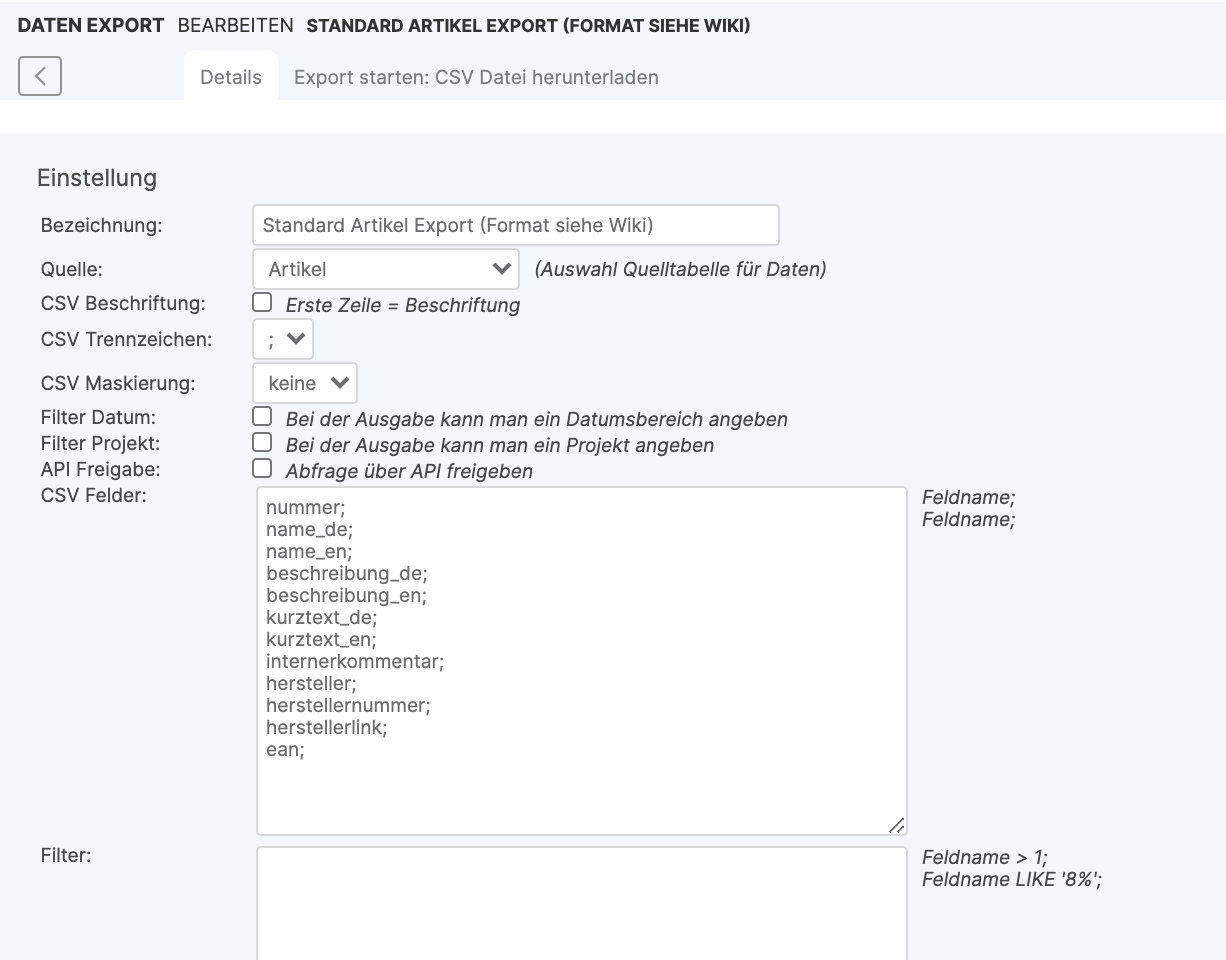Click the back arrow button
Screen dimensions: 1226x960
[40, 76]
